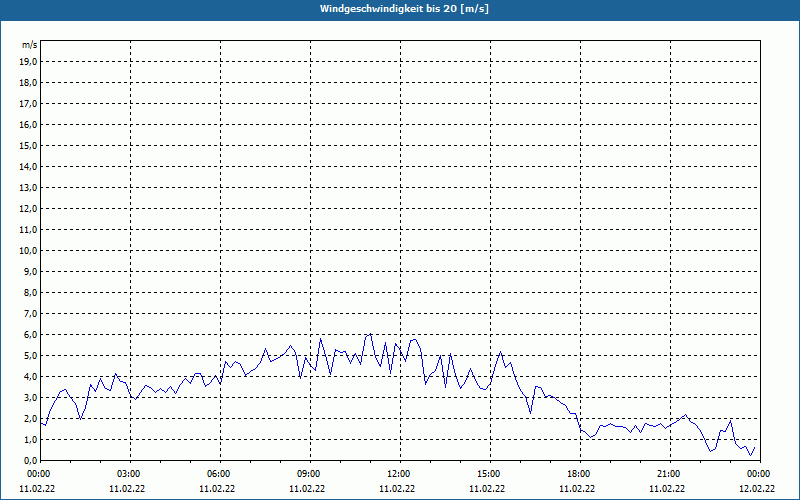Select the "15,0" y-axis label

pos(28,145)
